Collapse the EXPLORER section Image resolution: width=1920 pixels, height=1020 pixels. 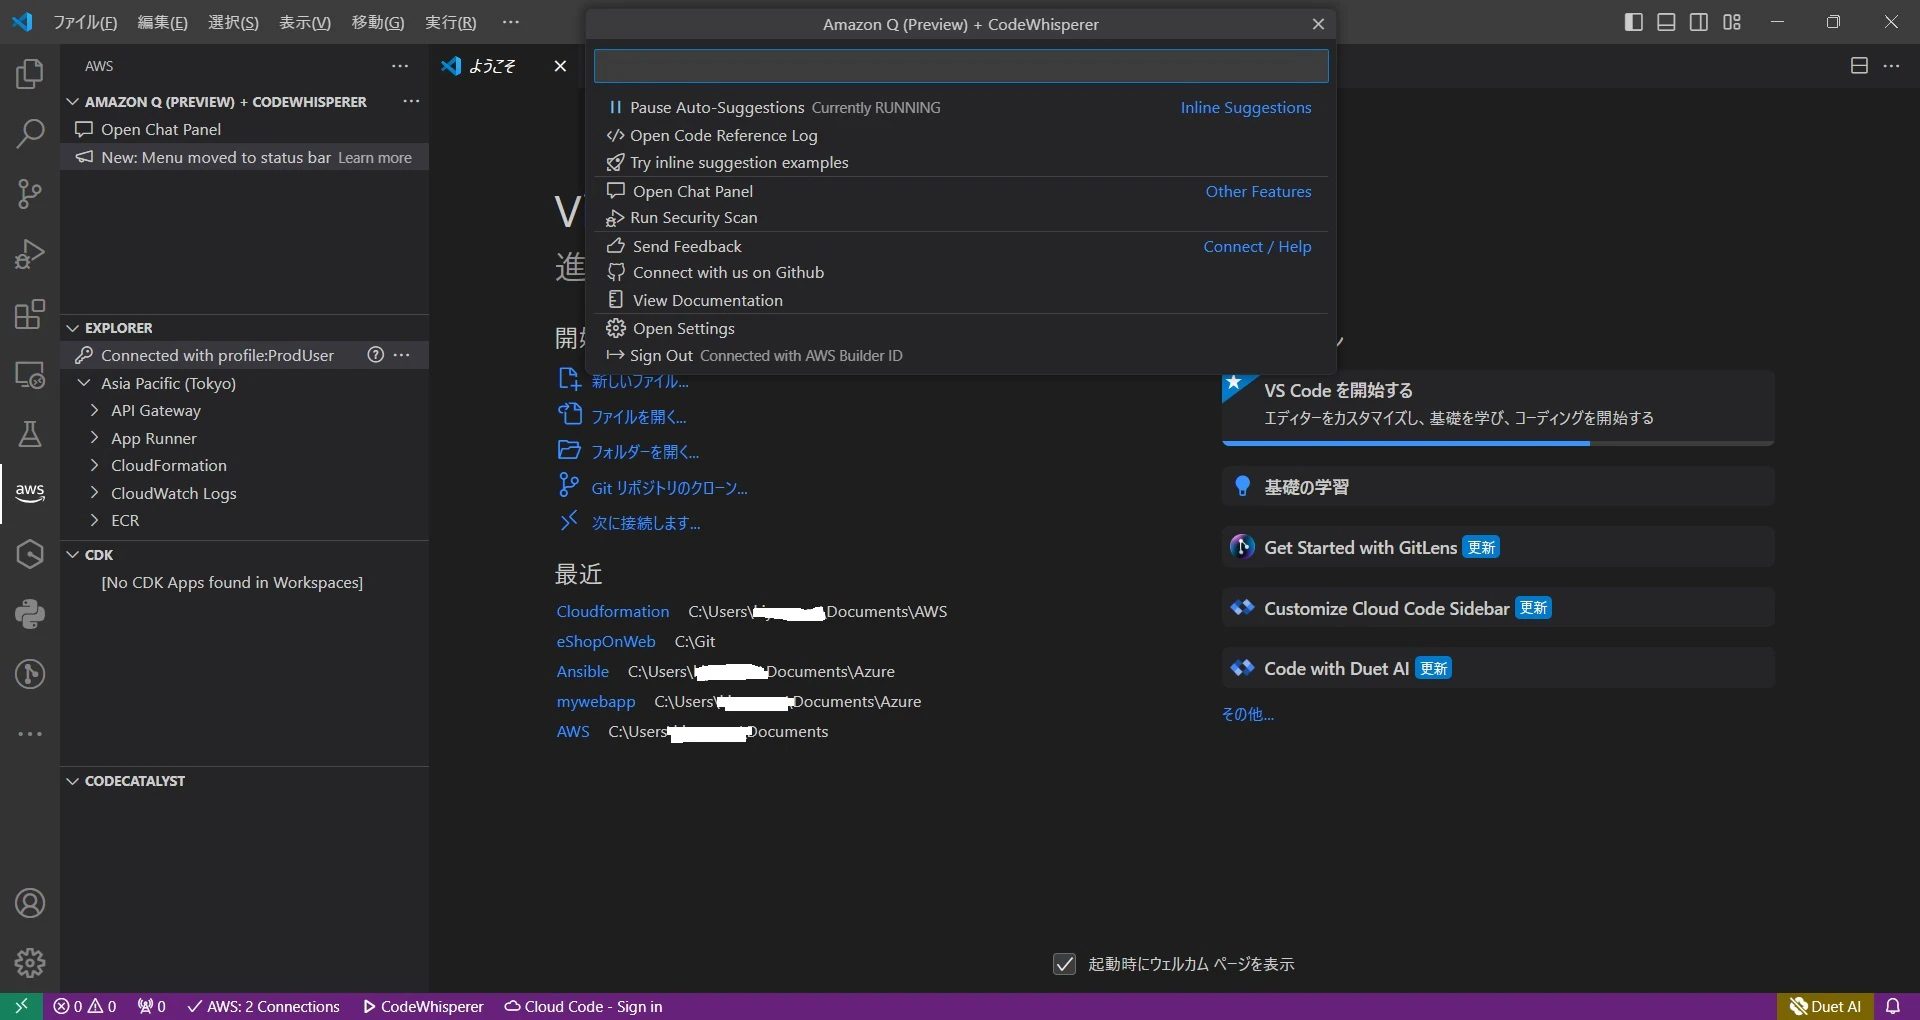point(72,328)
